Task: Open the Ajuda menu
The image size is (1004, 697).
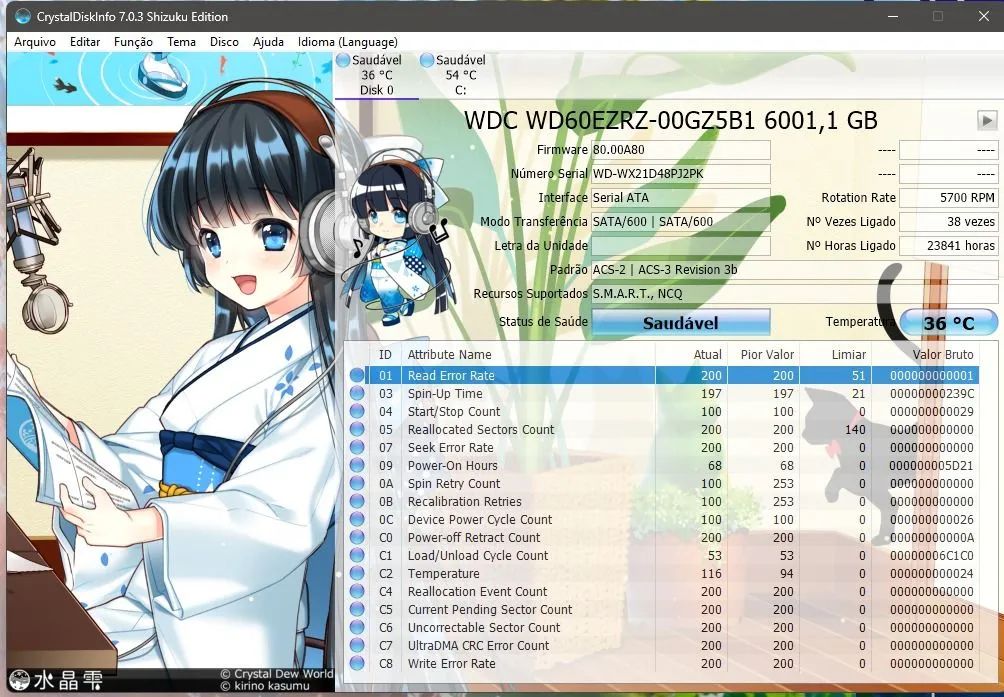Action: pyautogui.click(x=268, y=42)
